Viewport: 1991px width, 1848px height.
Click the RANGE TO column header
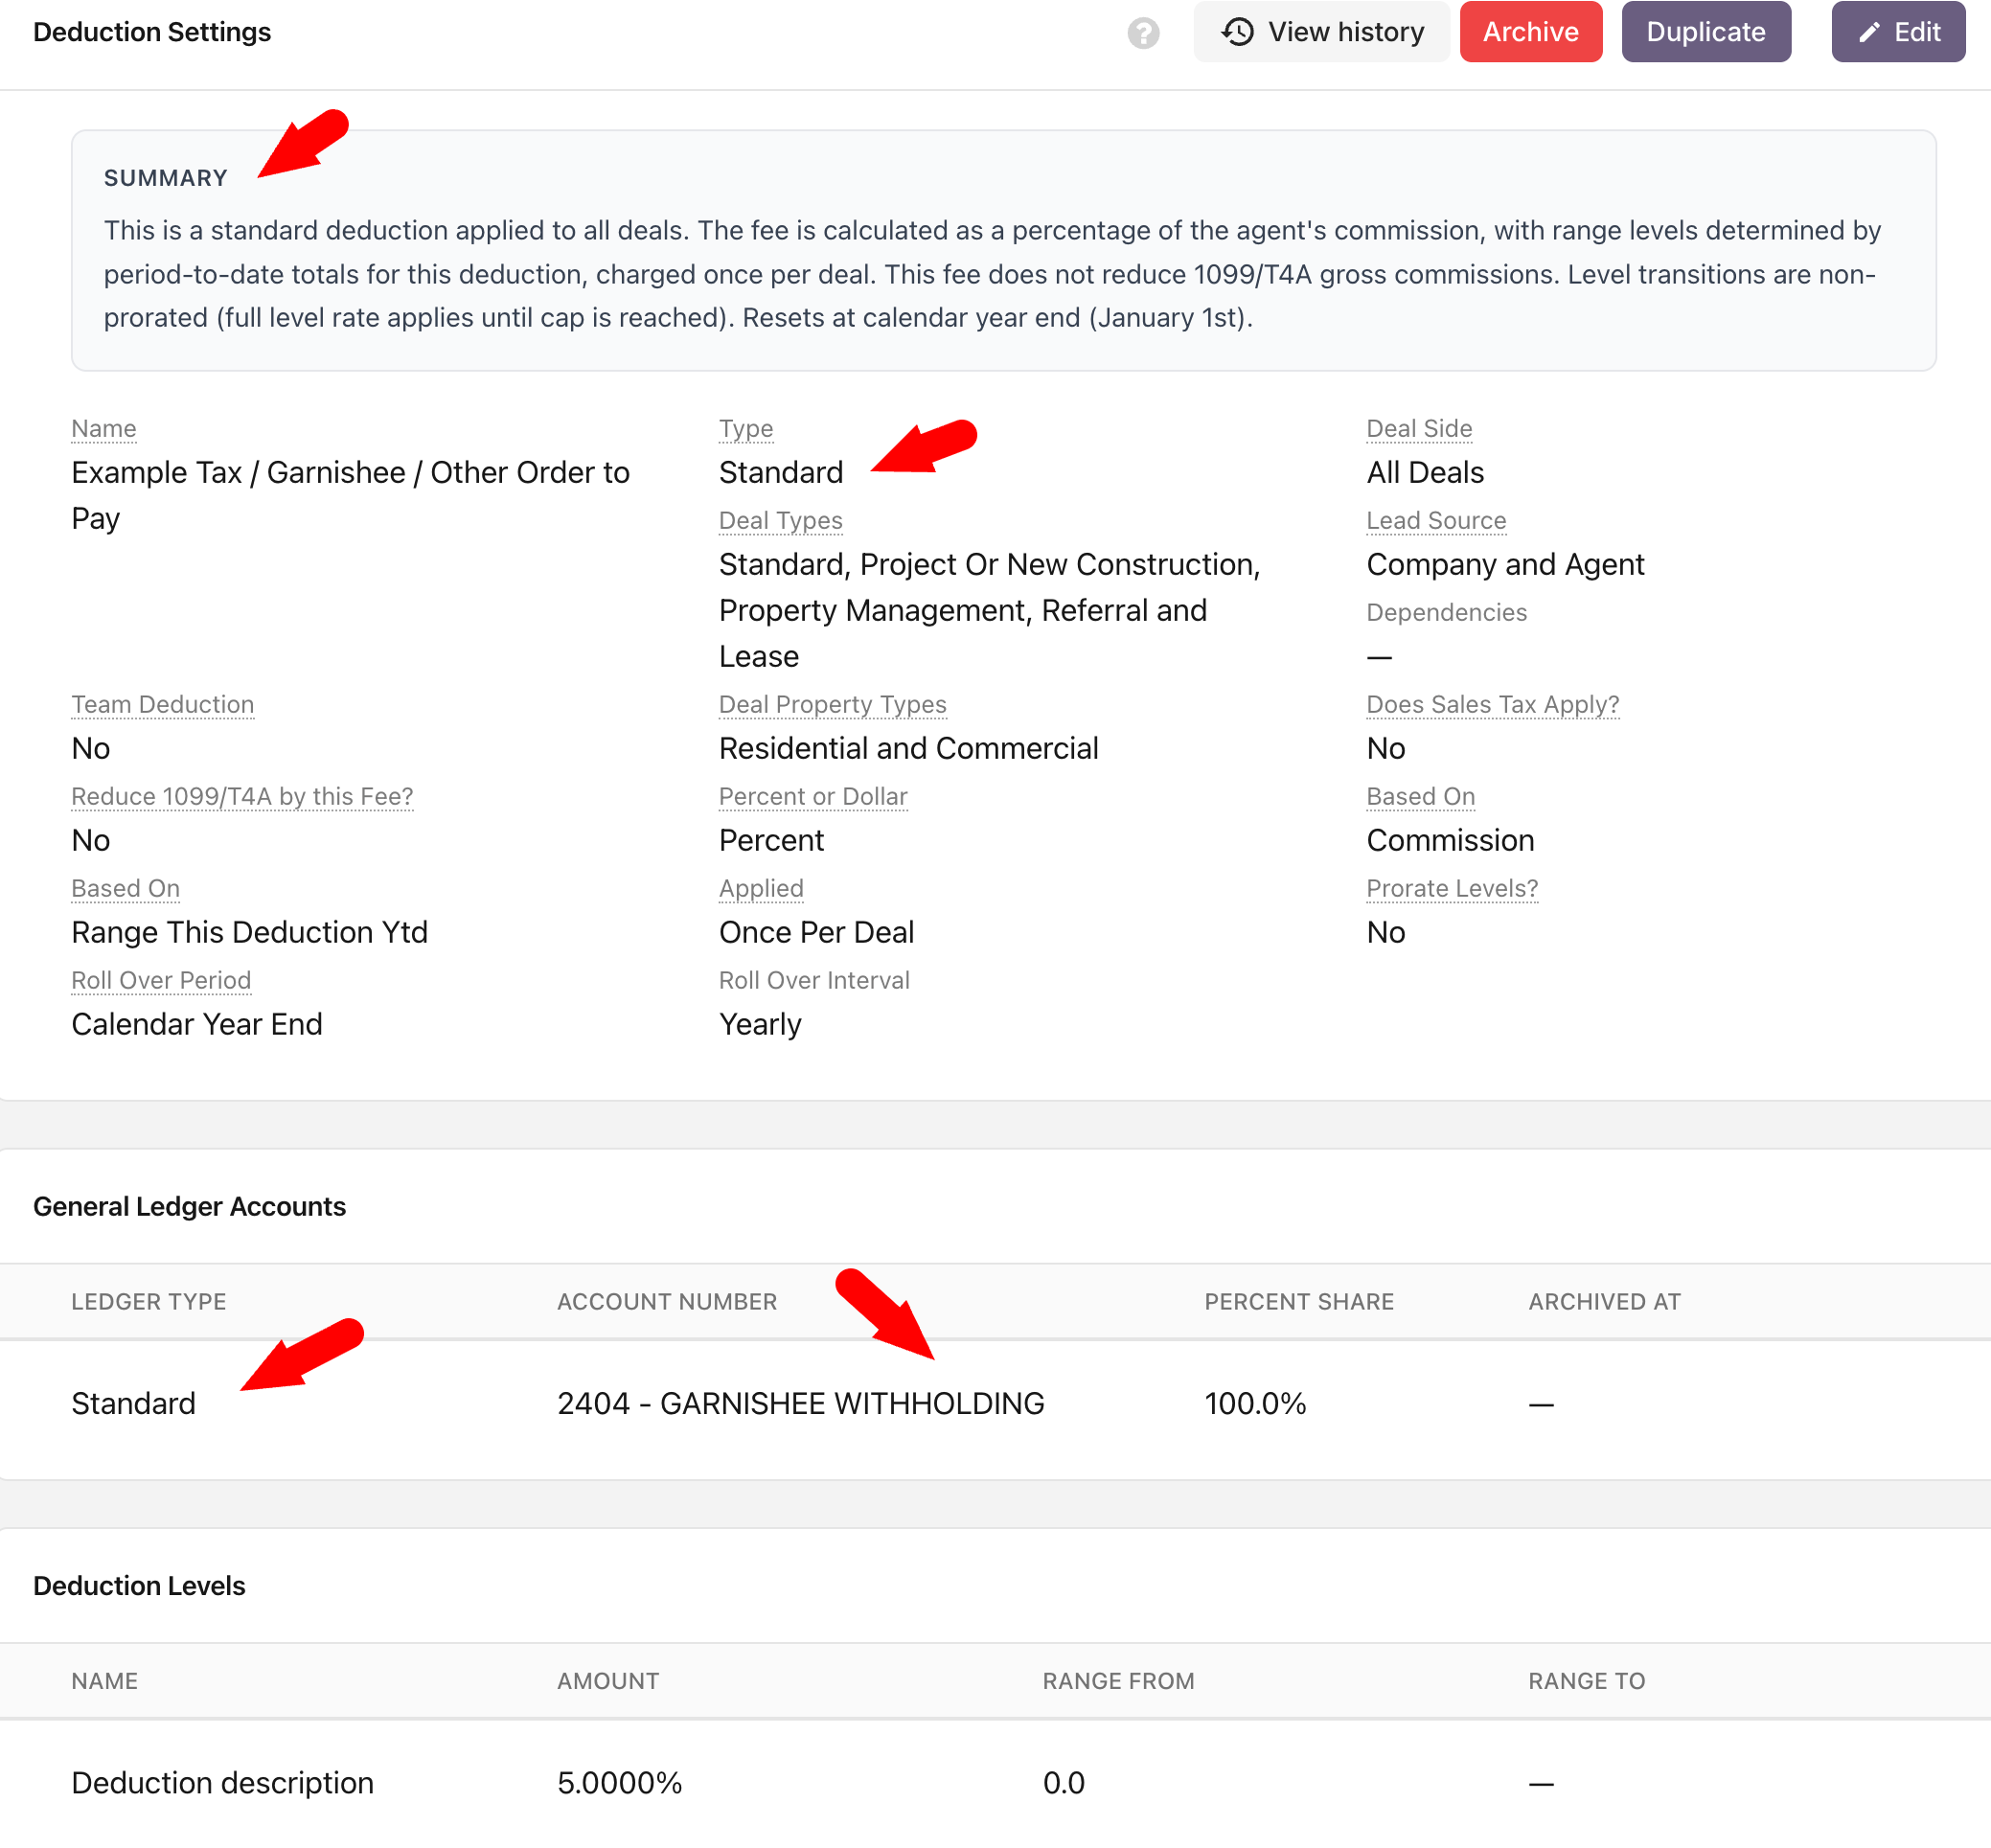(1586, 1680)
